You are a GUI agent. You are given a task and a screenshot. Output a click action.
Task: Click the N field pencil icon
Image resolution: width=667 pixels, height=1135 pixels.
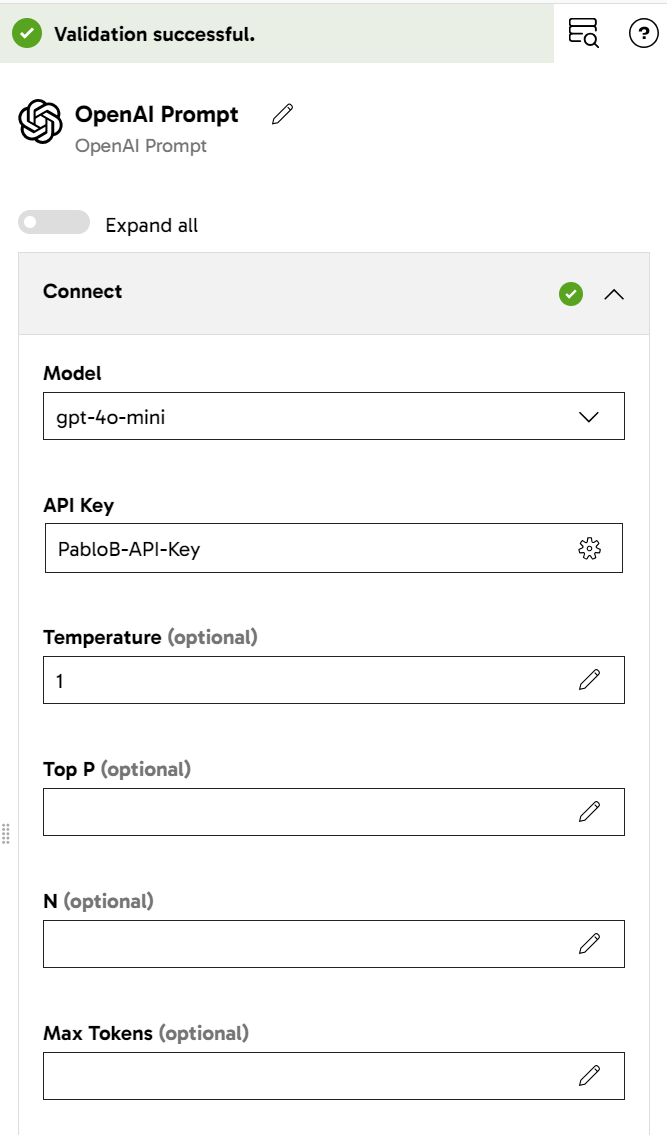(x=590, y=943)
